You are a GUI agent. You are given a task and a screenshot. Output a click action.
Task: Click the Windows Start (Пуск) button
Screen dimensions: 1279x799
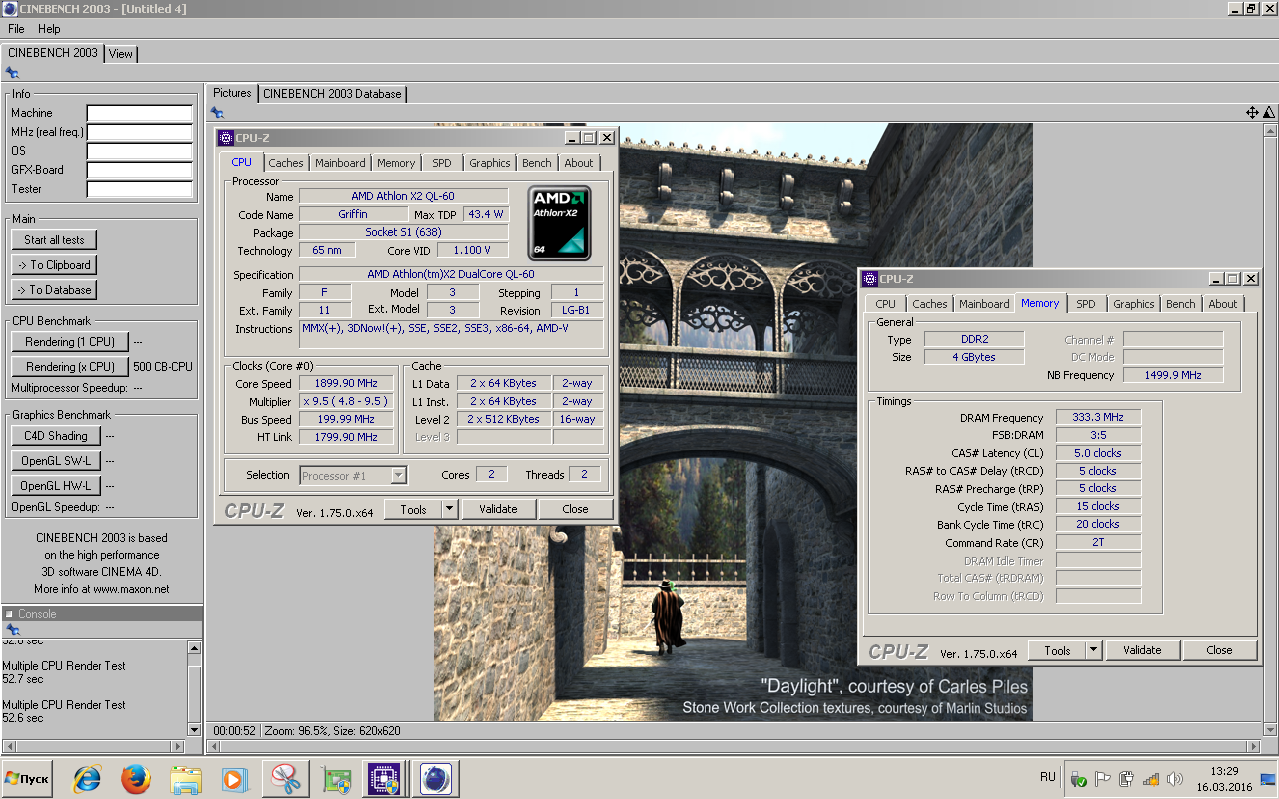[28, 778]
